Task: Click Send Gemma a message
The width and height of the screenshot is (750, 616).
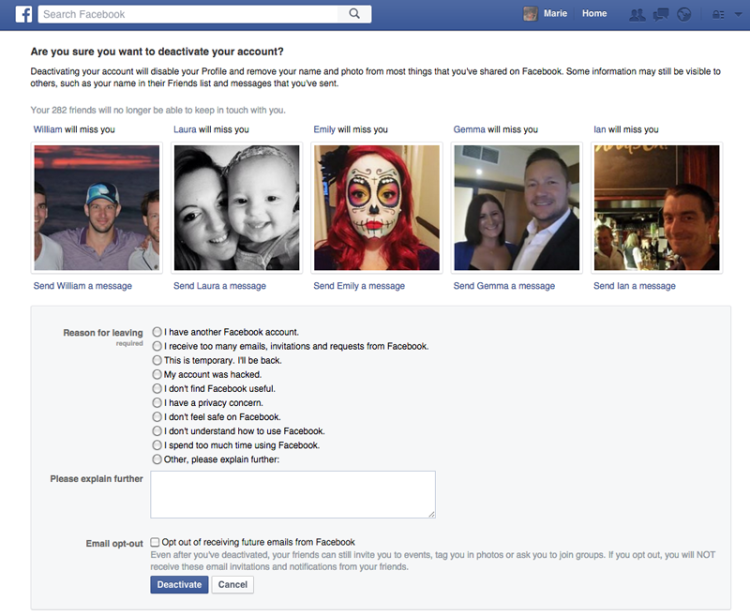Action: [504, 286]
